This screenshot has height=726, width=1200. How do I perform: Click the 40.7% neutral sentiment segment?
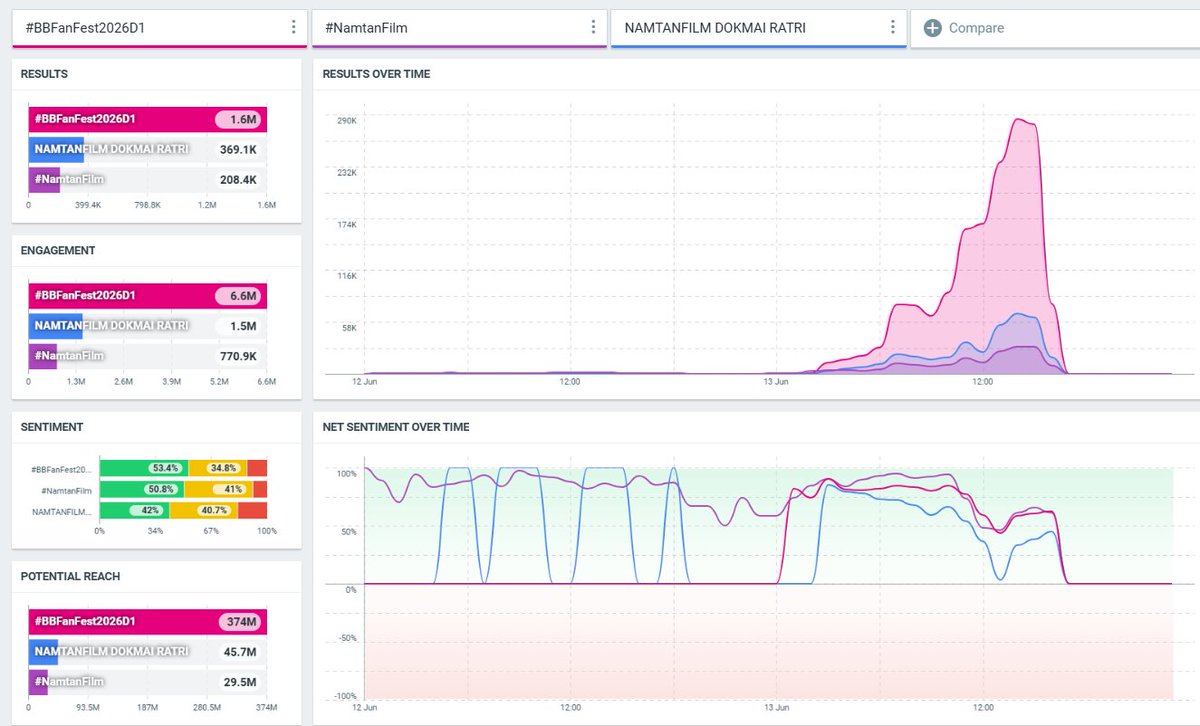[x=204, y=510]
